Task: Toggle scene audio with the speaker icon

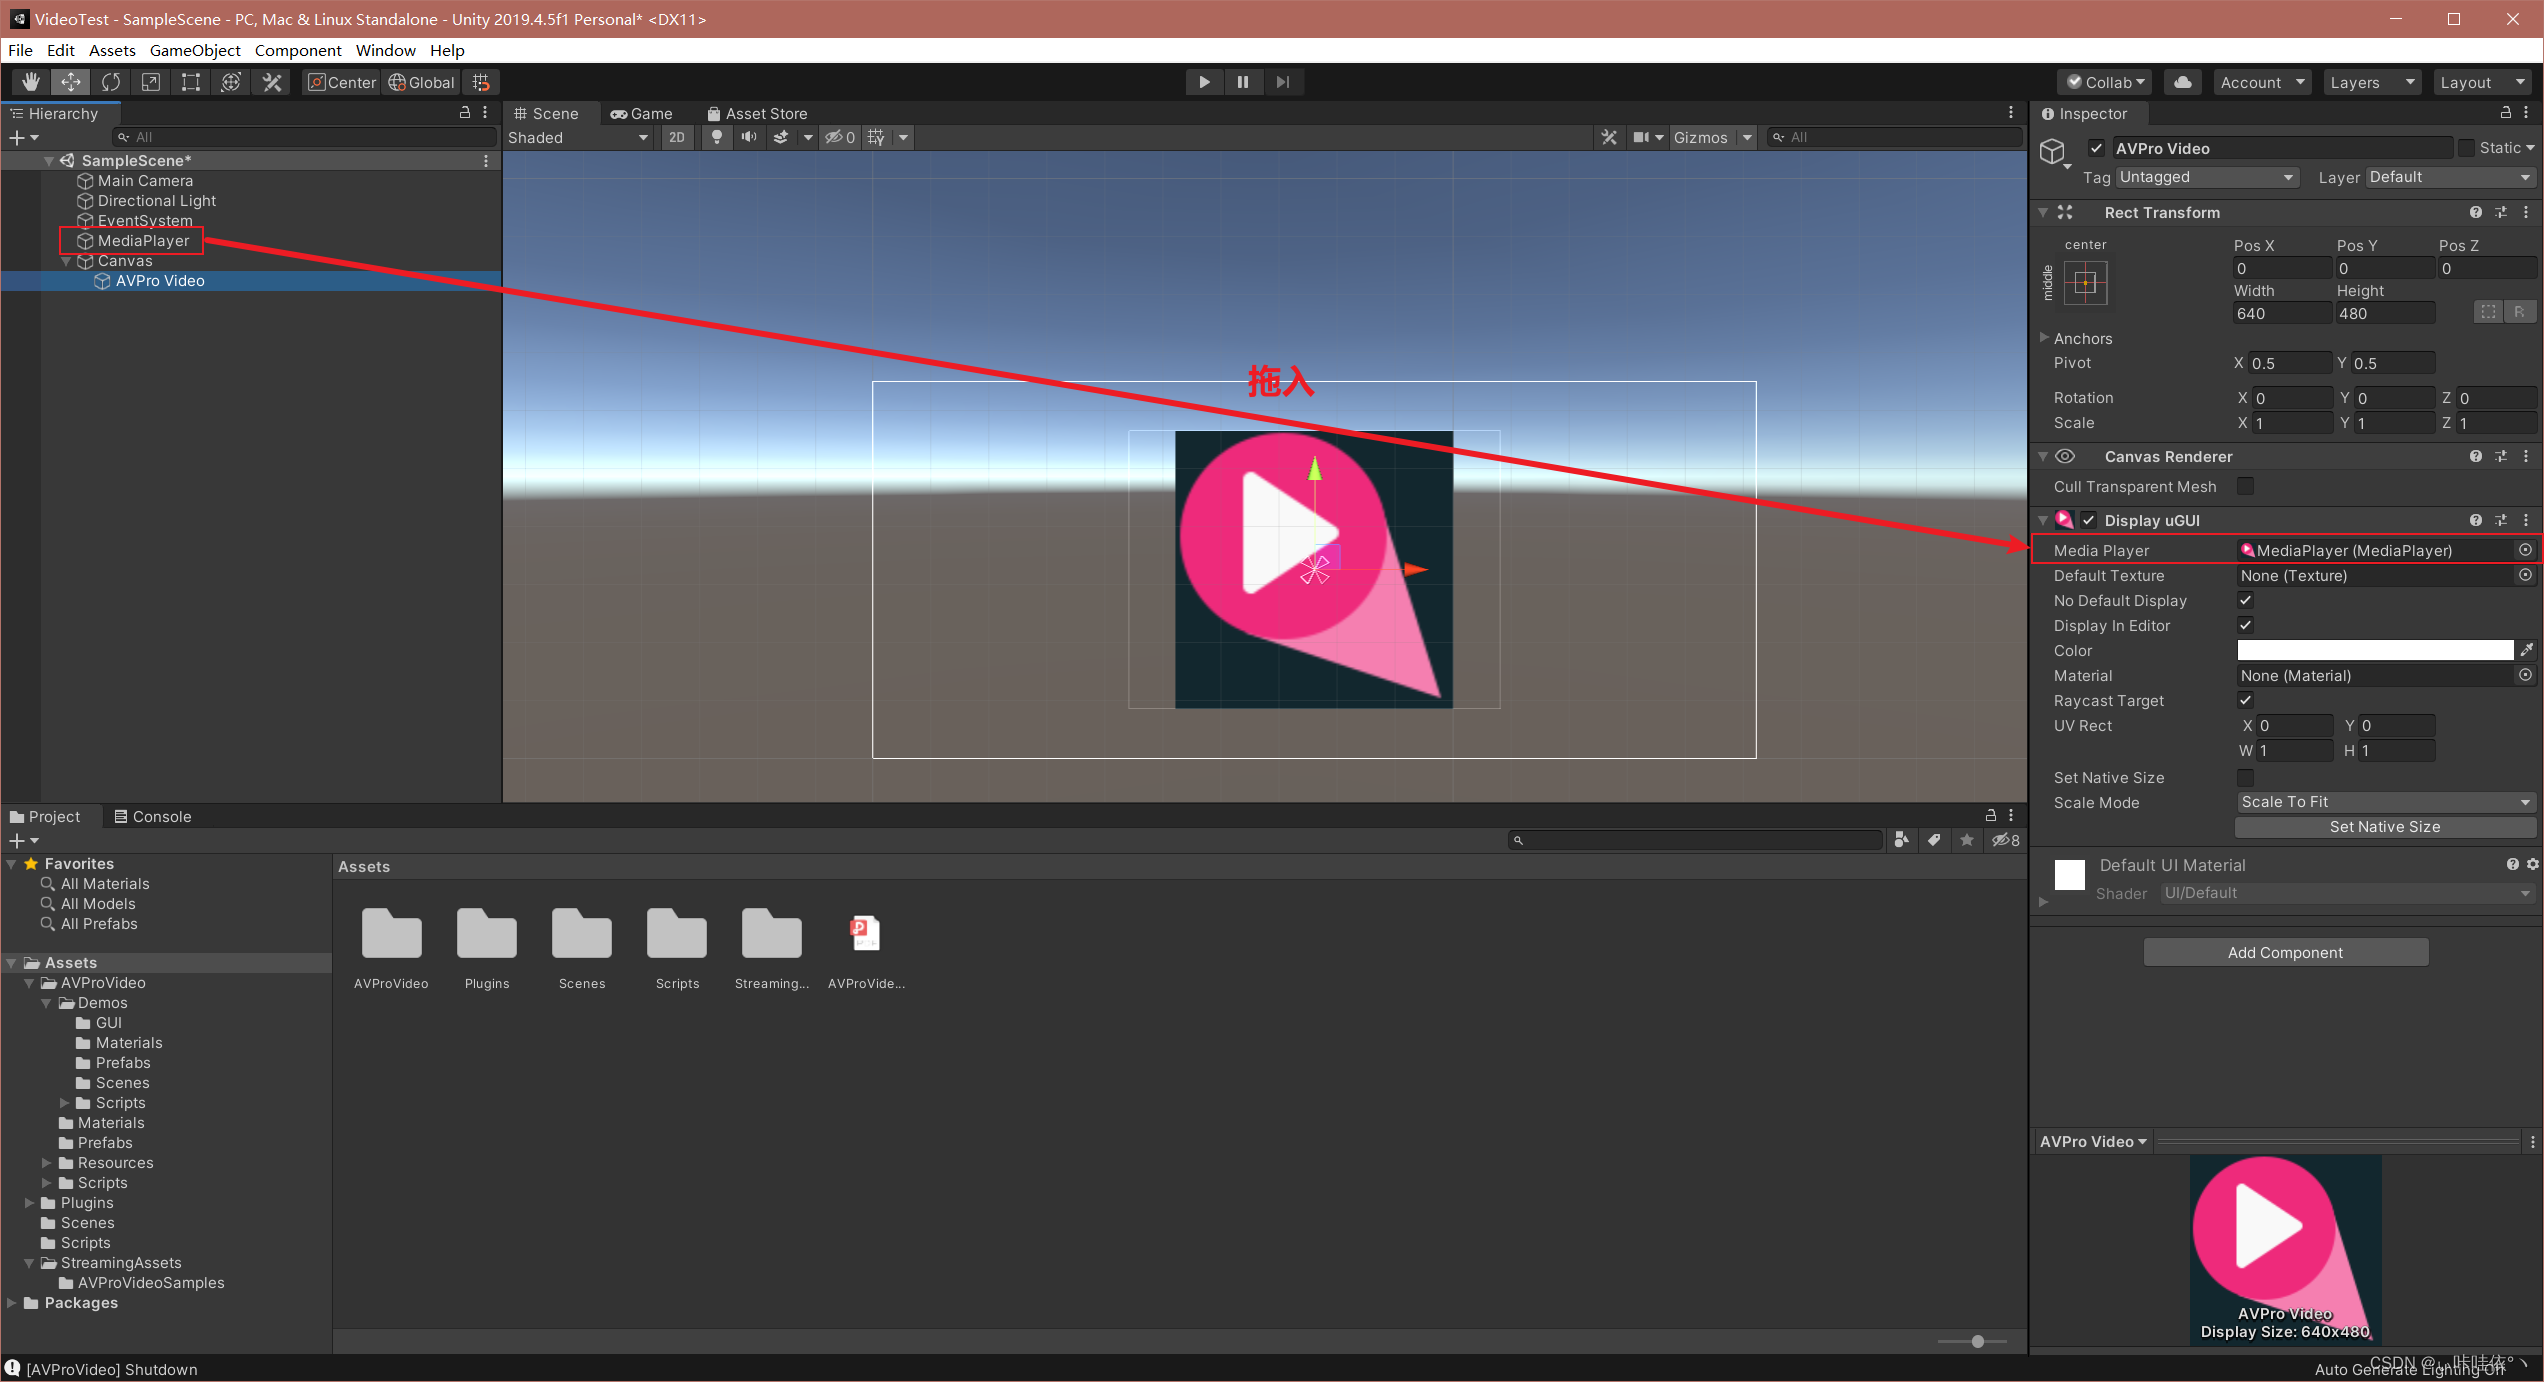Action: click(748, 137)
